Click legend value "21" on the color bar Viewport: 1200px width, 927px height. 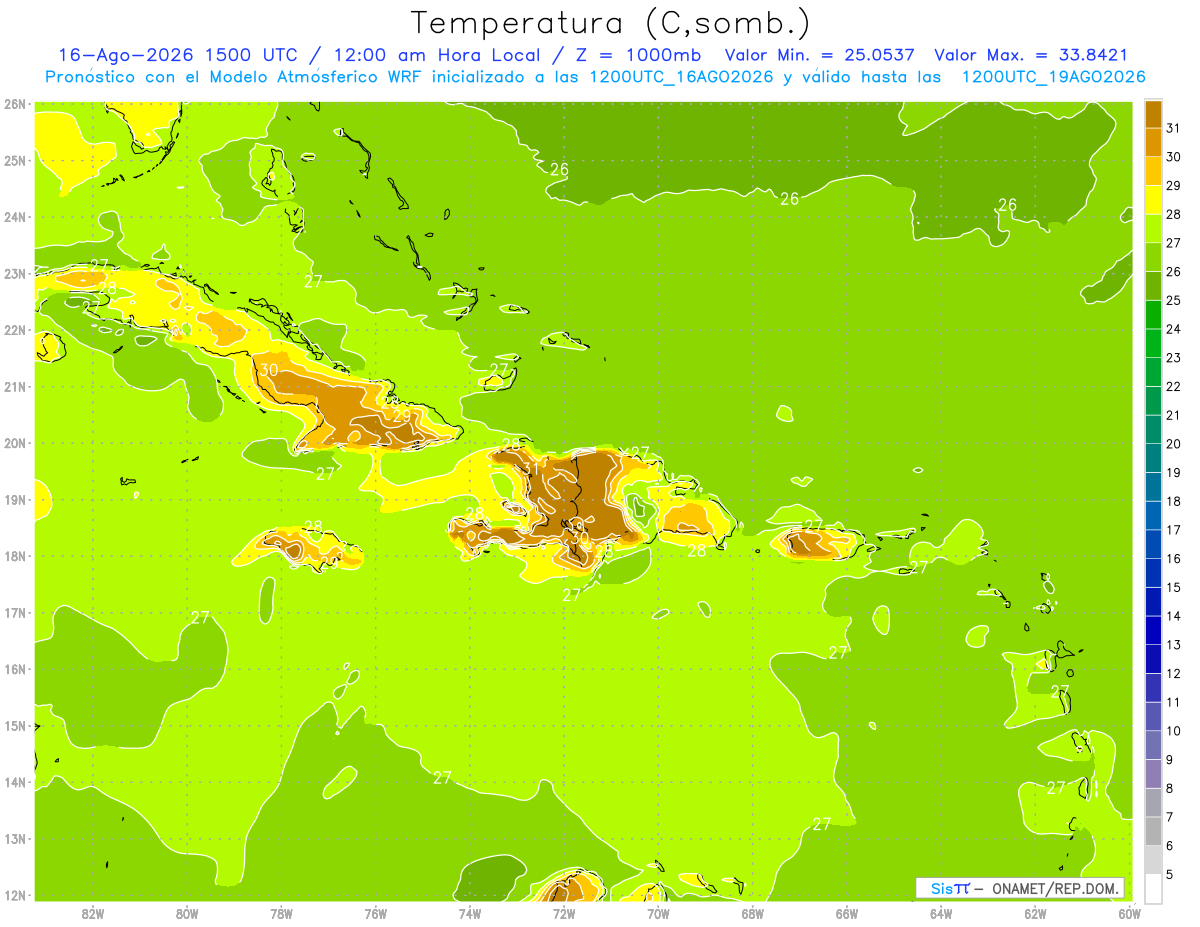pyautogui.click(x=1173, y=415)
